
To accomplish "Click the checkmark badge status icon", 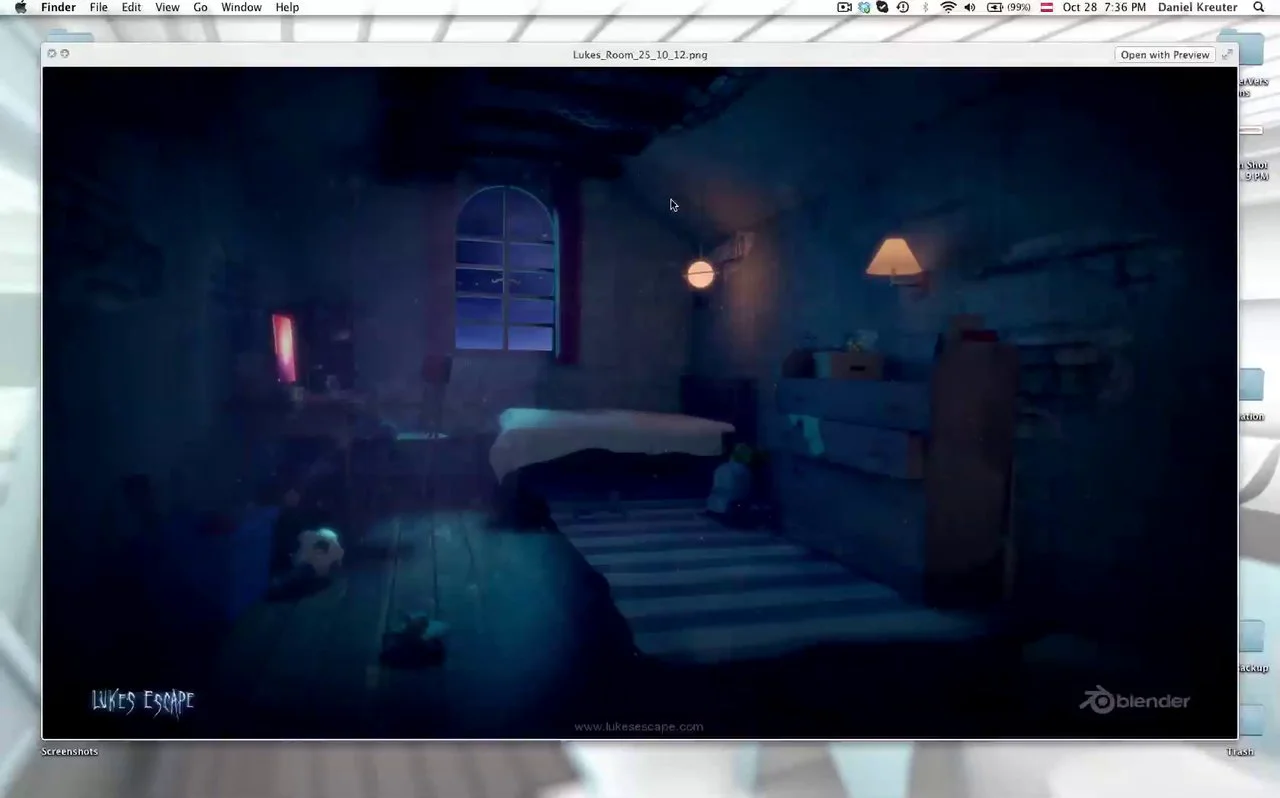I will point(882,7).
